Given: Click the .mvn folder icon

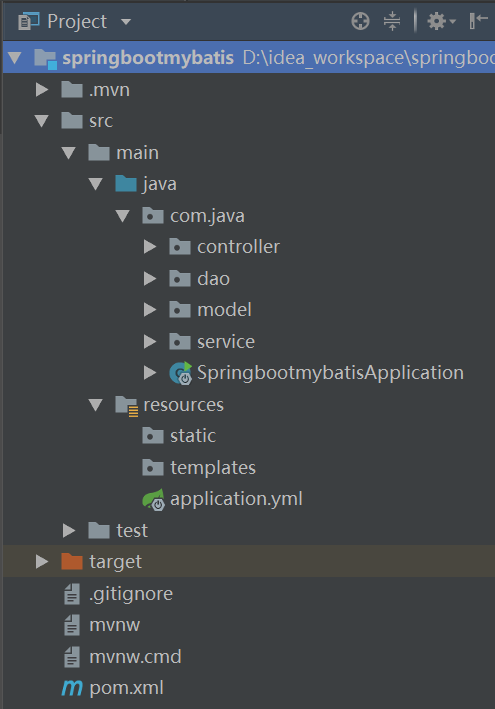Looking at the screenshot, I should [72, 90].
